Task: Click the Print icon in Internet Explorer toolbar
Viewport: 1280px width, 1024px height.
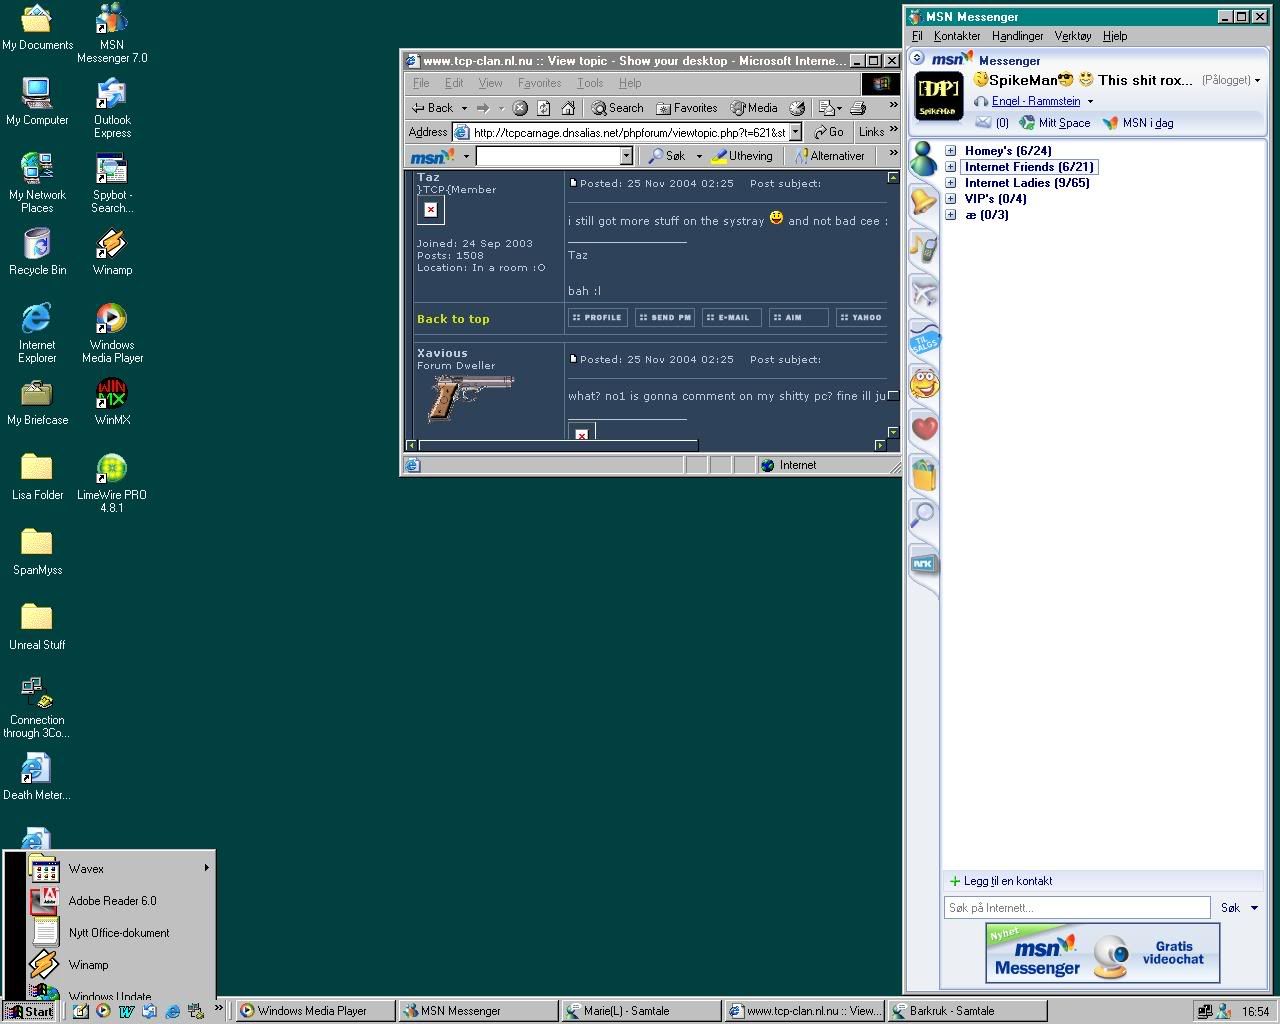Action: pyautogui.click(x=857, y=108)
